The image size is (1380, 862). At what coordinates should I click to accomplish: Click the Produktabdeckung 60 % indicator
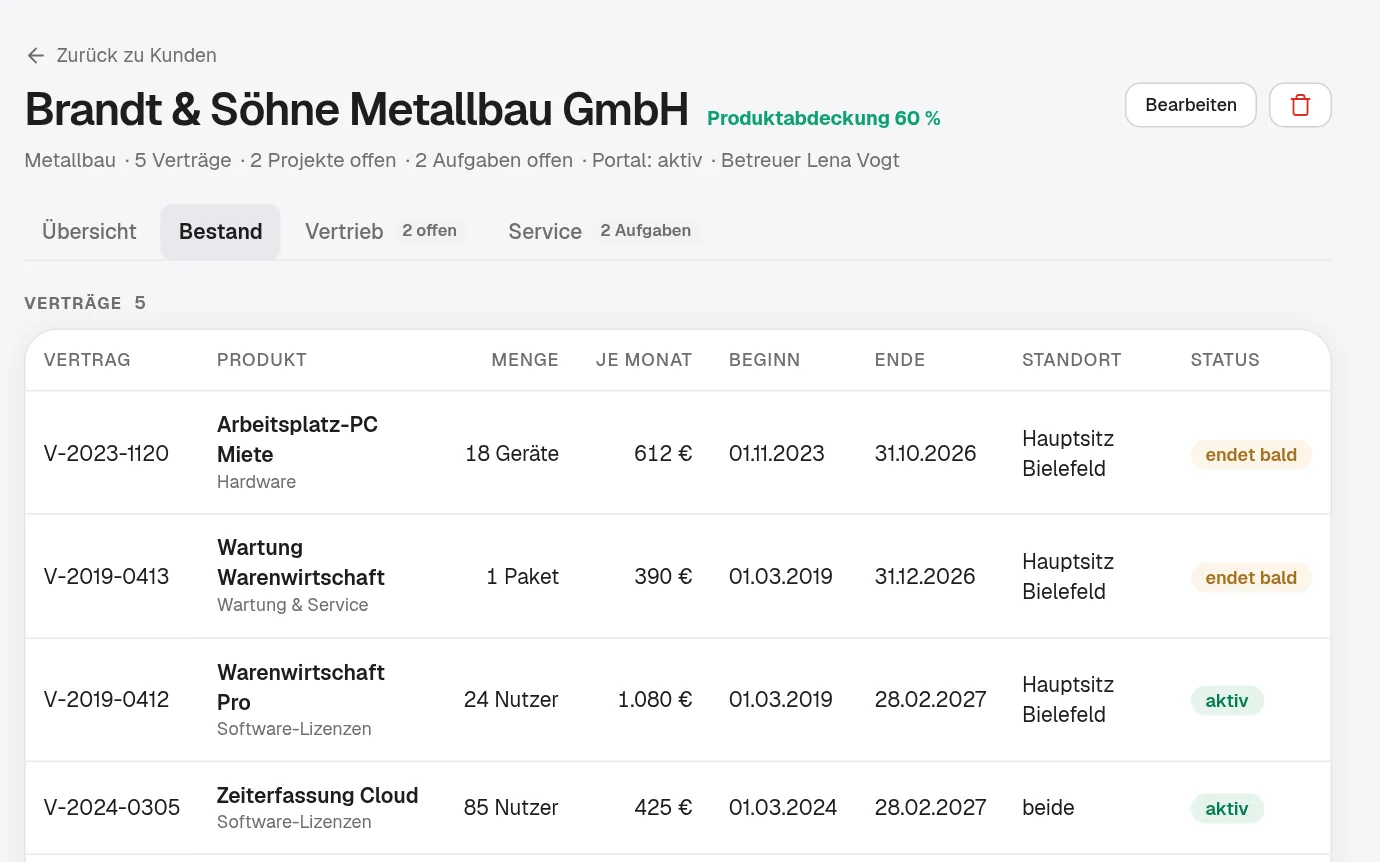pyautogui.click(x=824, y=118)
